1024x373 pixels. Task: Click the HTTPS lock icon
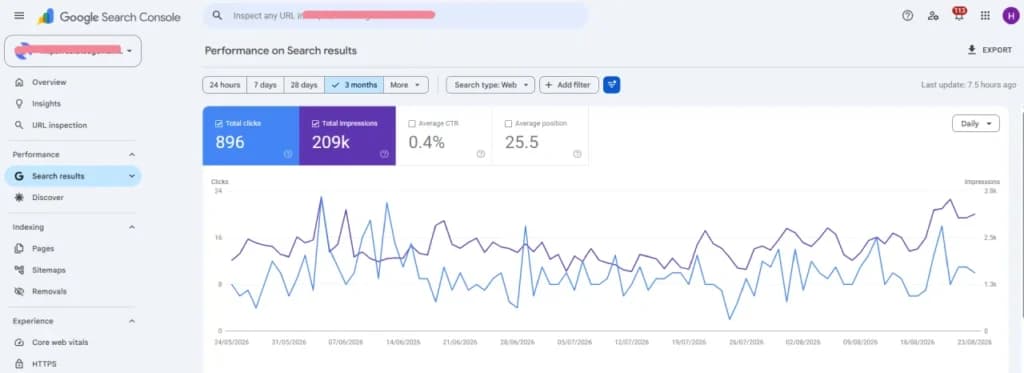point(19,364)
